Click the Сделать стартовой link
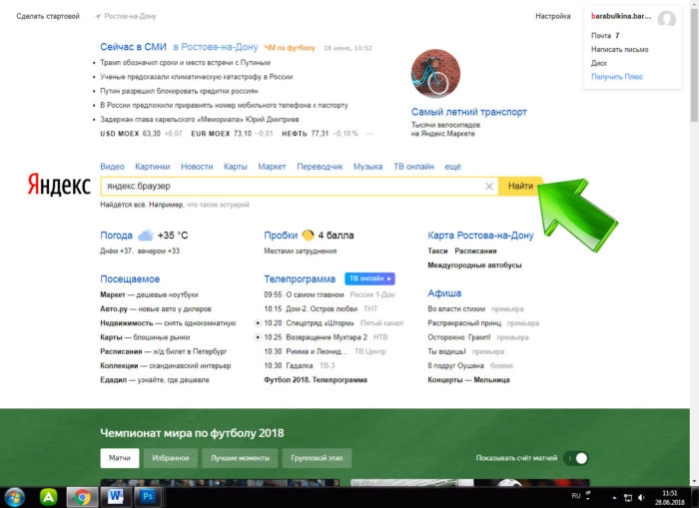Viewport: 699px width, 508px height. [x=48, y=16]
